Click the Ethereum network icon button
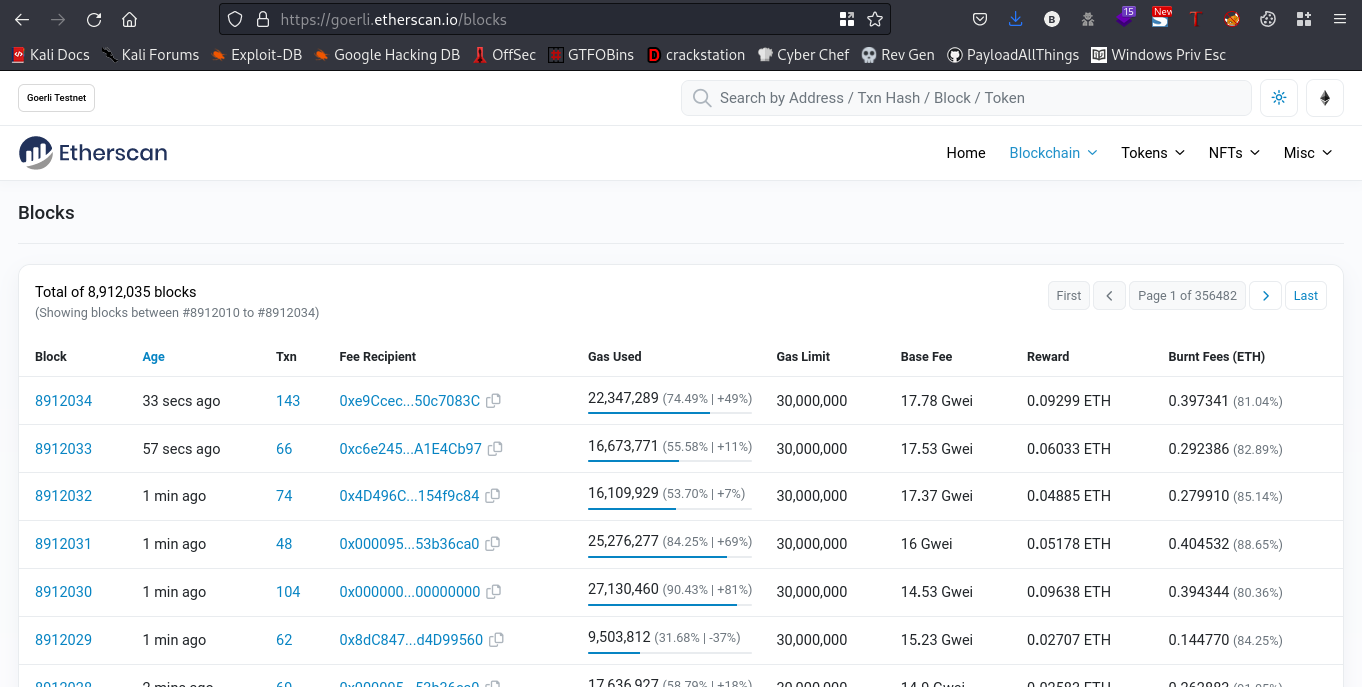This screenshot has width=1362, height=687. coord(1325,98)
